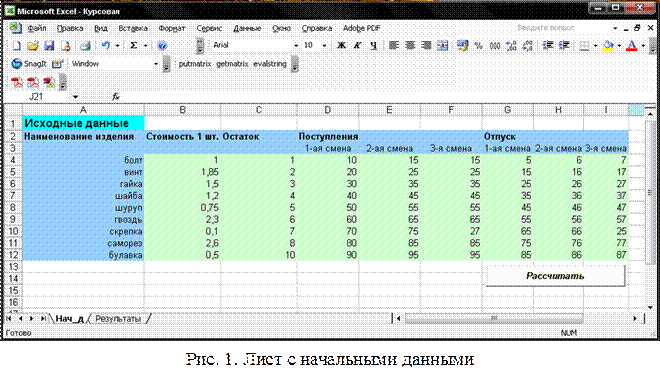The image size is (660, 372).
Task: Toggle Underline formatting (Ч)
Action: coord(373,45)
